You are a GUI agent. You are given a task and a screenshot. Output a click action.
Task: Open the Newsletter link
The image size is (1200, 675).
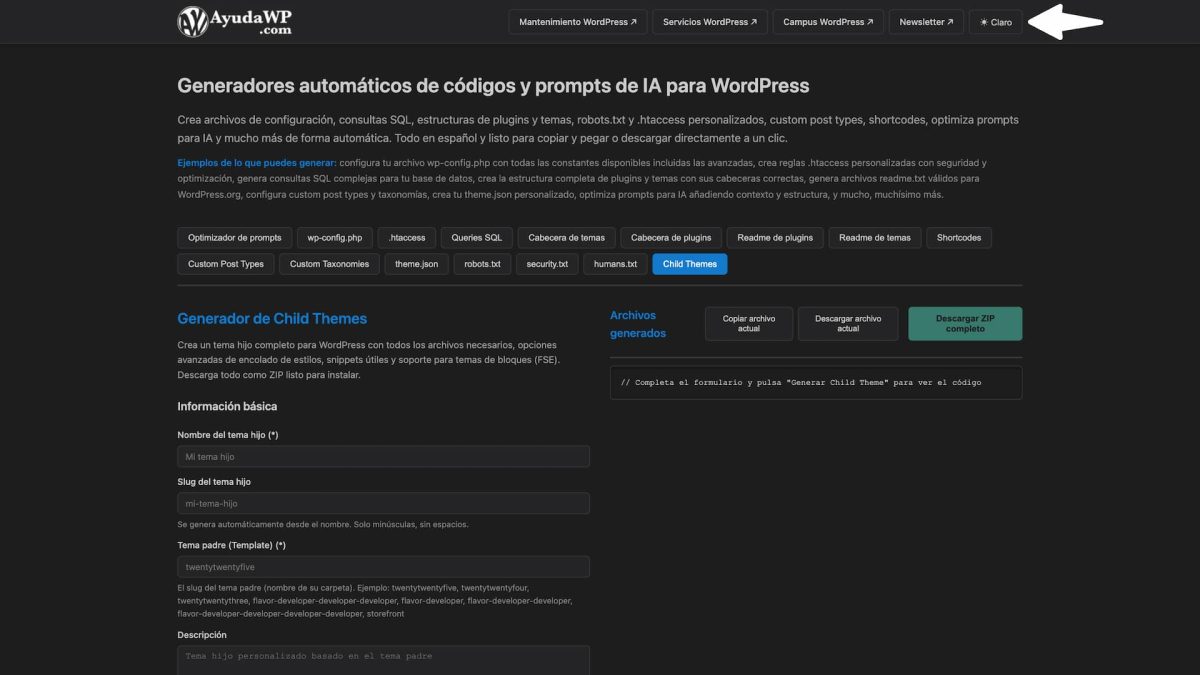tap(925, 19)
